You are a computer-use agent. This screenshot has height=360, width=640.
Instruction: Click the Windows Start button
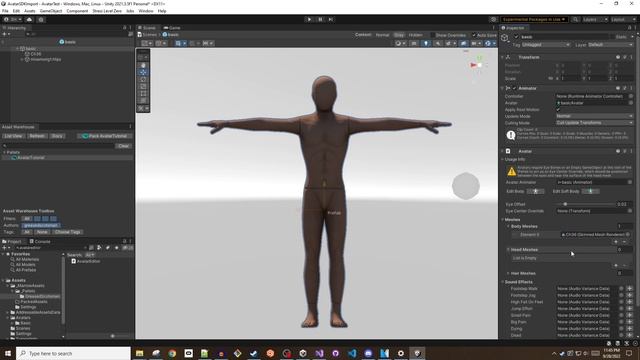tap(8, 353)
